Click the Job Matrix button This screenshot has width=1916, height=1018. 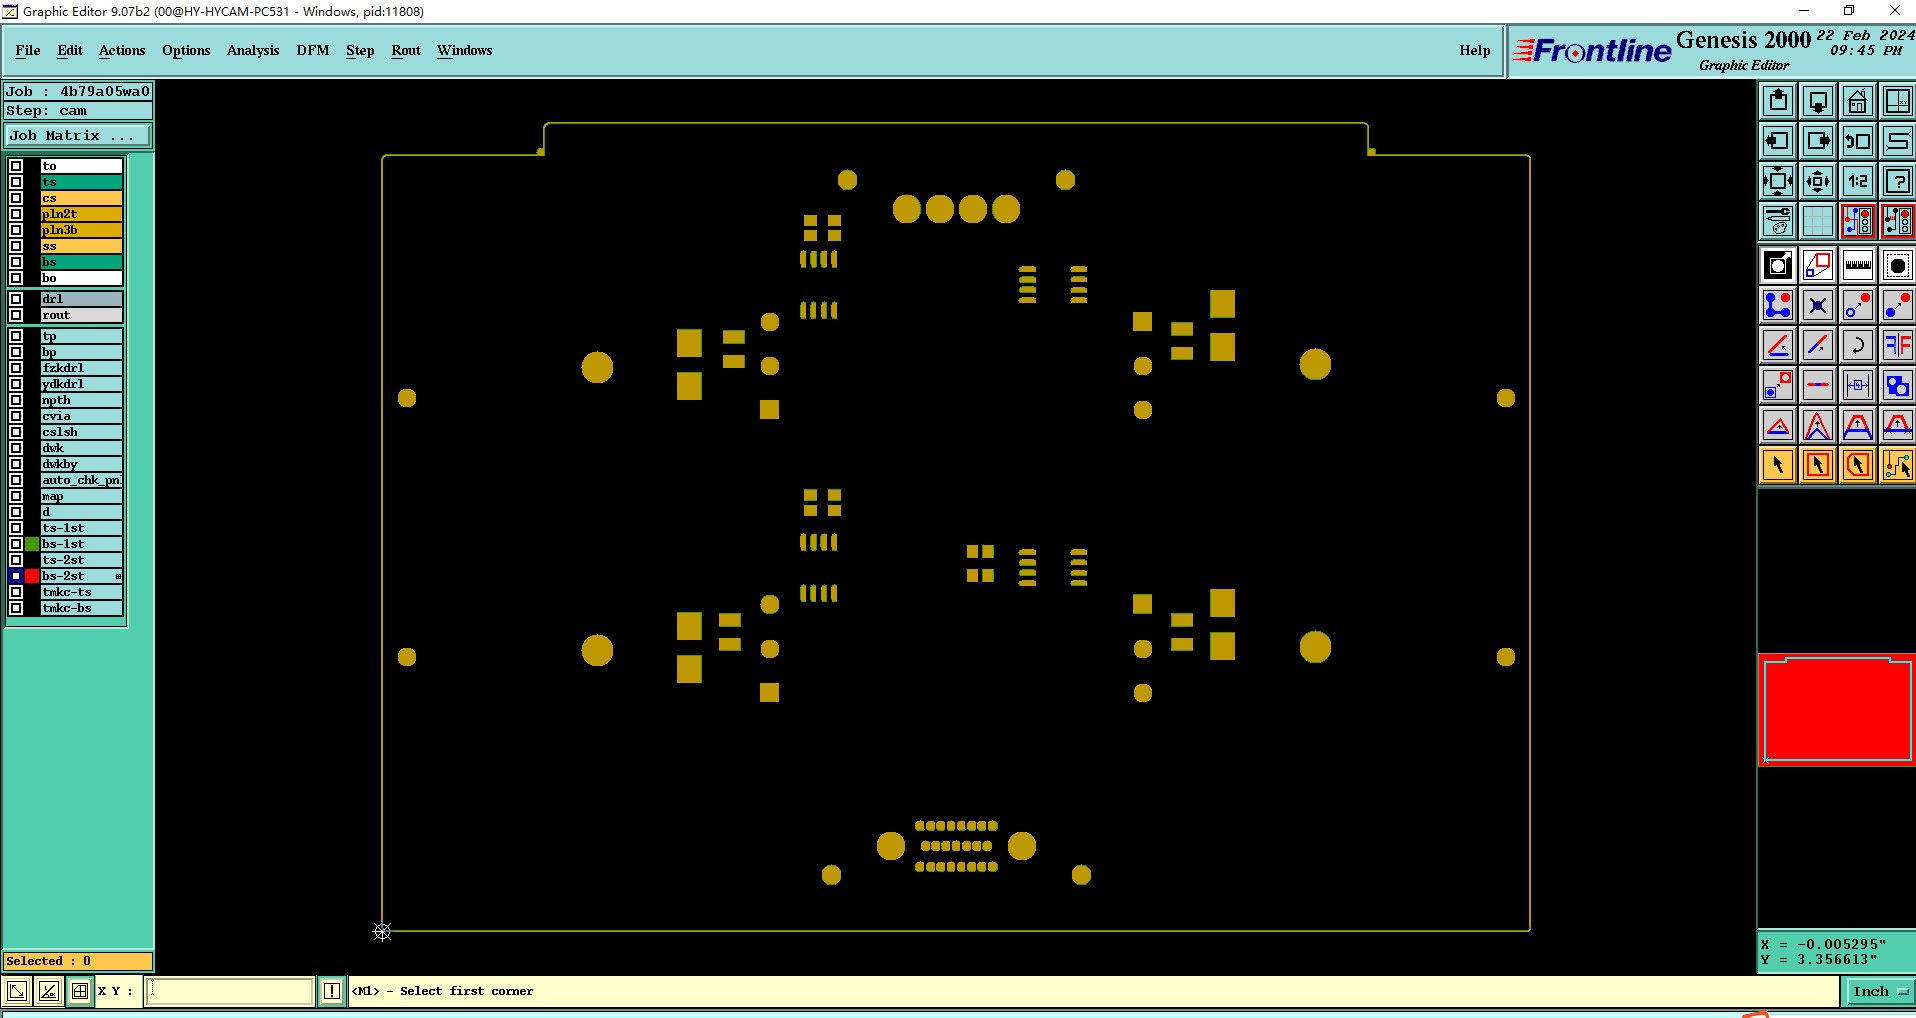point(78,136)
